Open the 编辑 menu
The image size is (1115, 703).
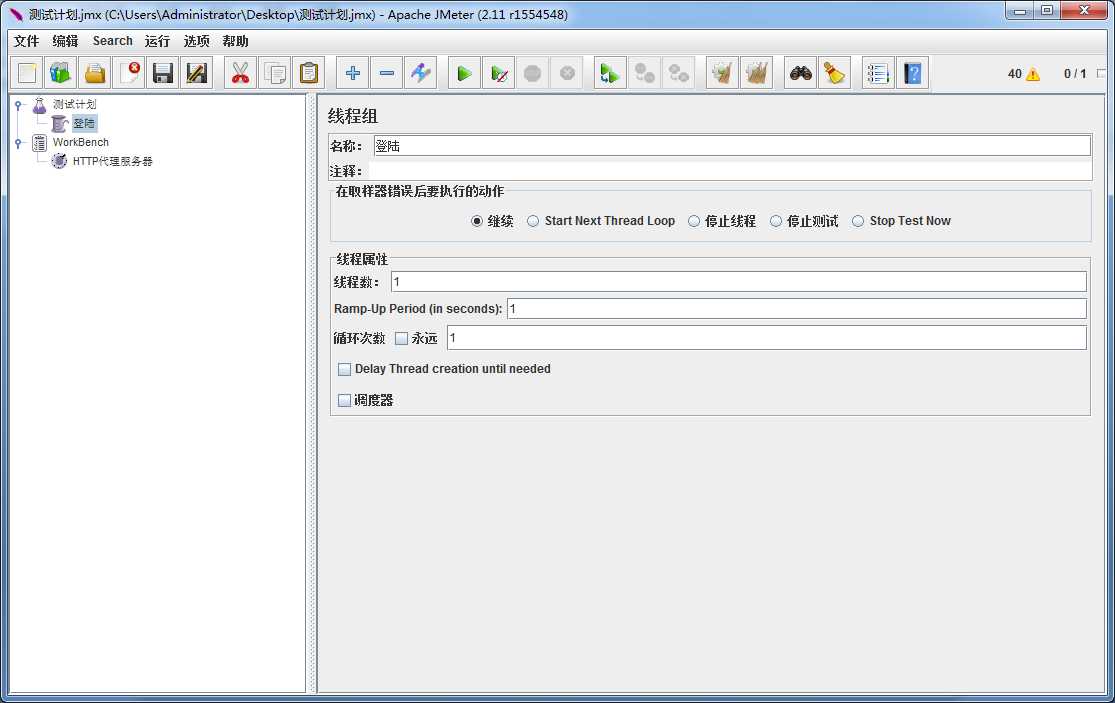point(65,41)
